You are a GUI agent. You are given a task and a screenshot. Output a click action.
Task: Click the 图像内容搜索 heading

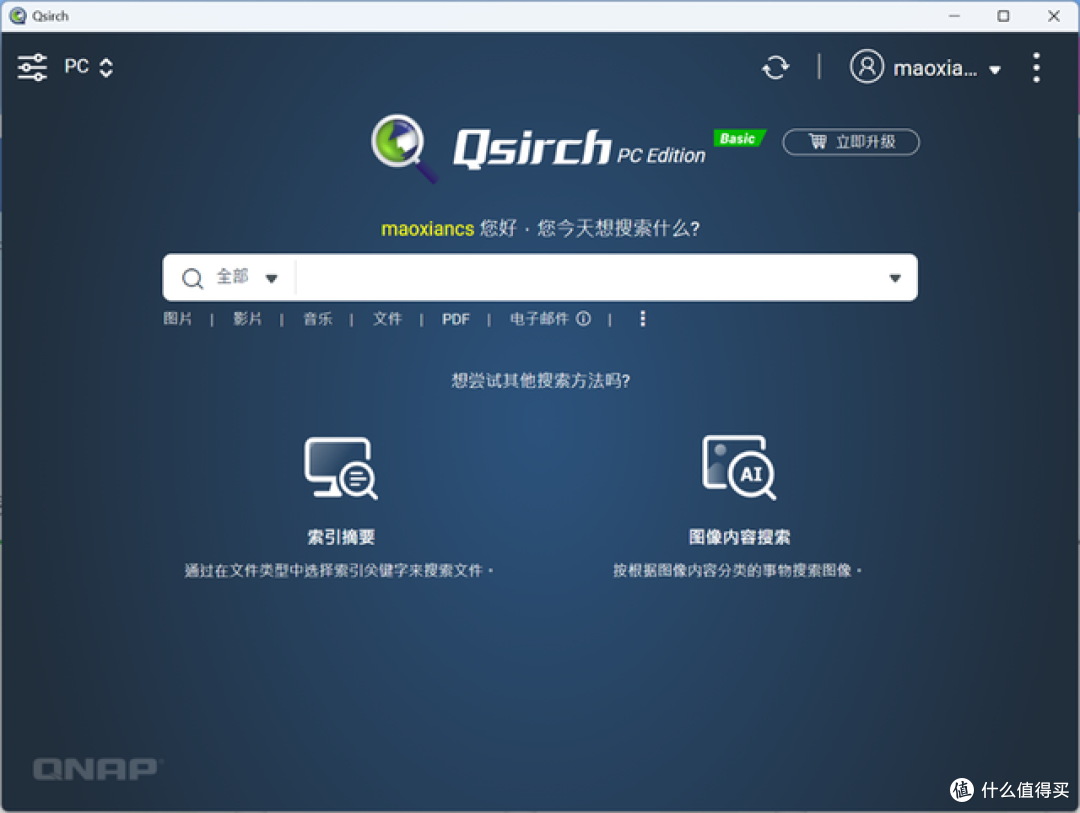(x=739, y=537)
